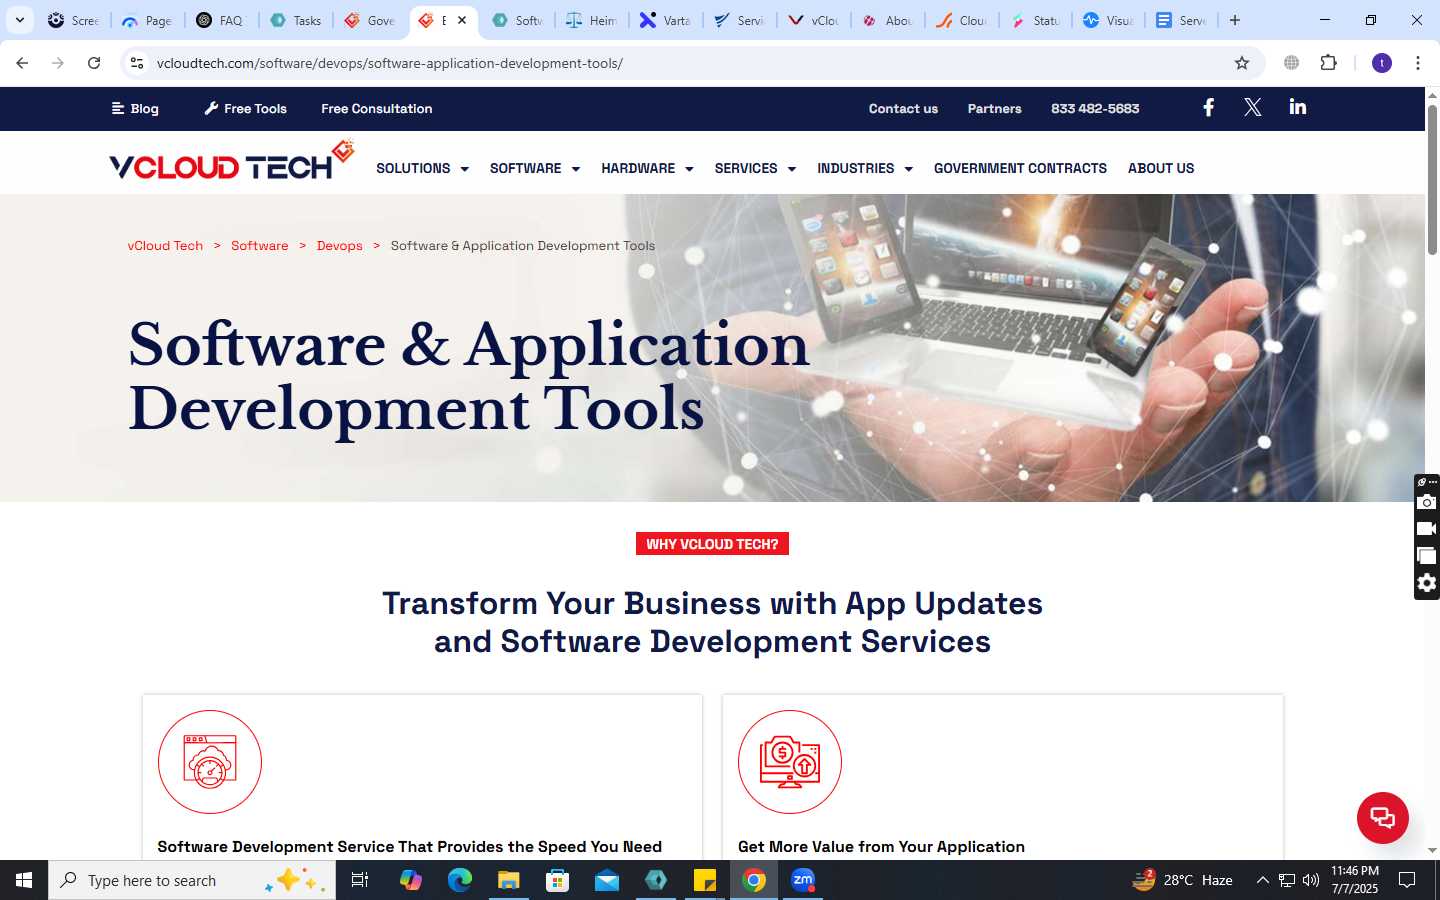1440x900 pixels.
Task: Open Microsoft Edge from taskbar
Action: tap(460, 880)
